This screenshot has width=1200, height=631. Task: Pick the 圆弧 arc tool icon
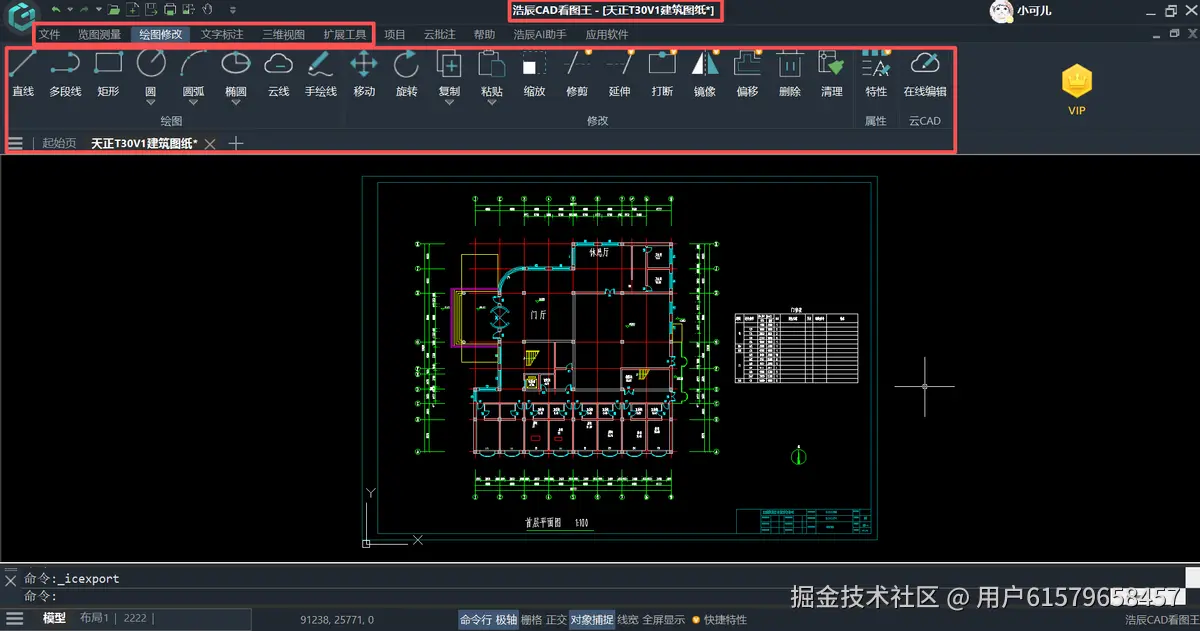coord(193,64)
